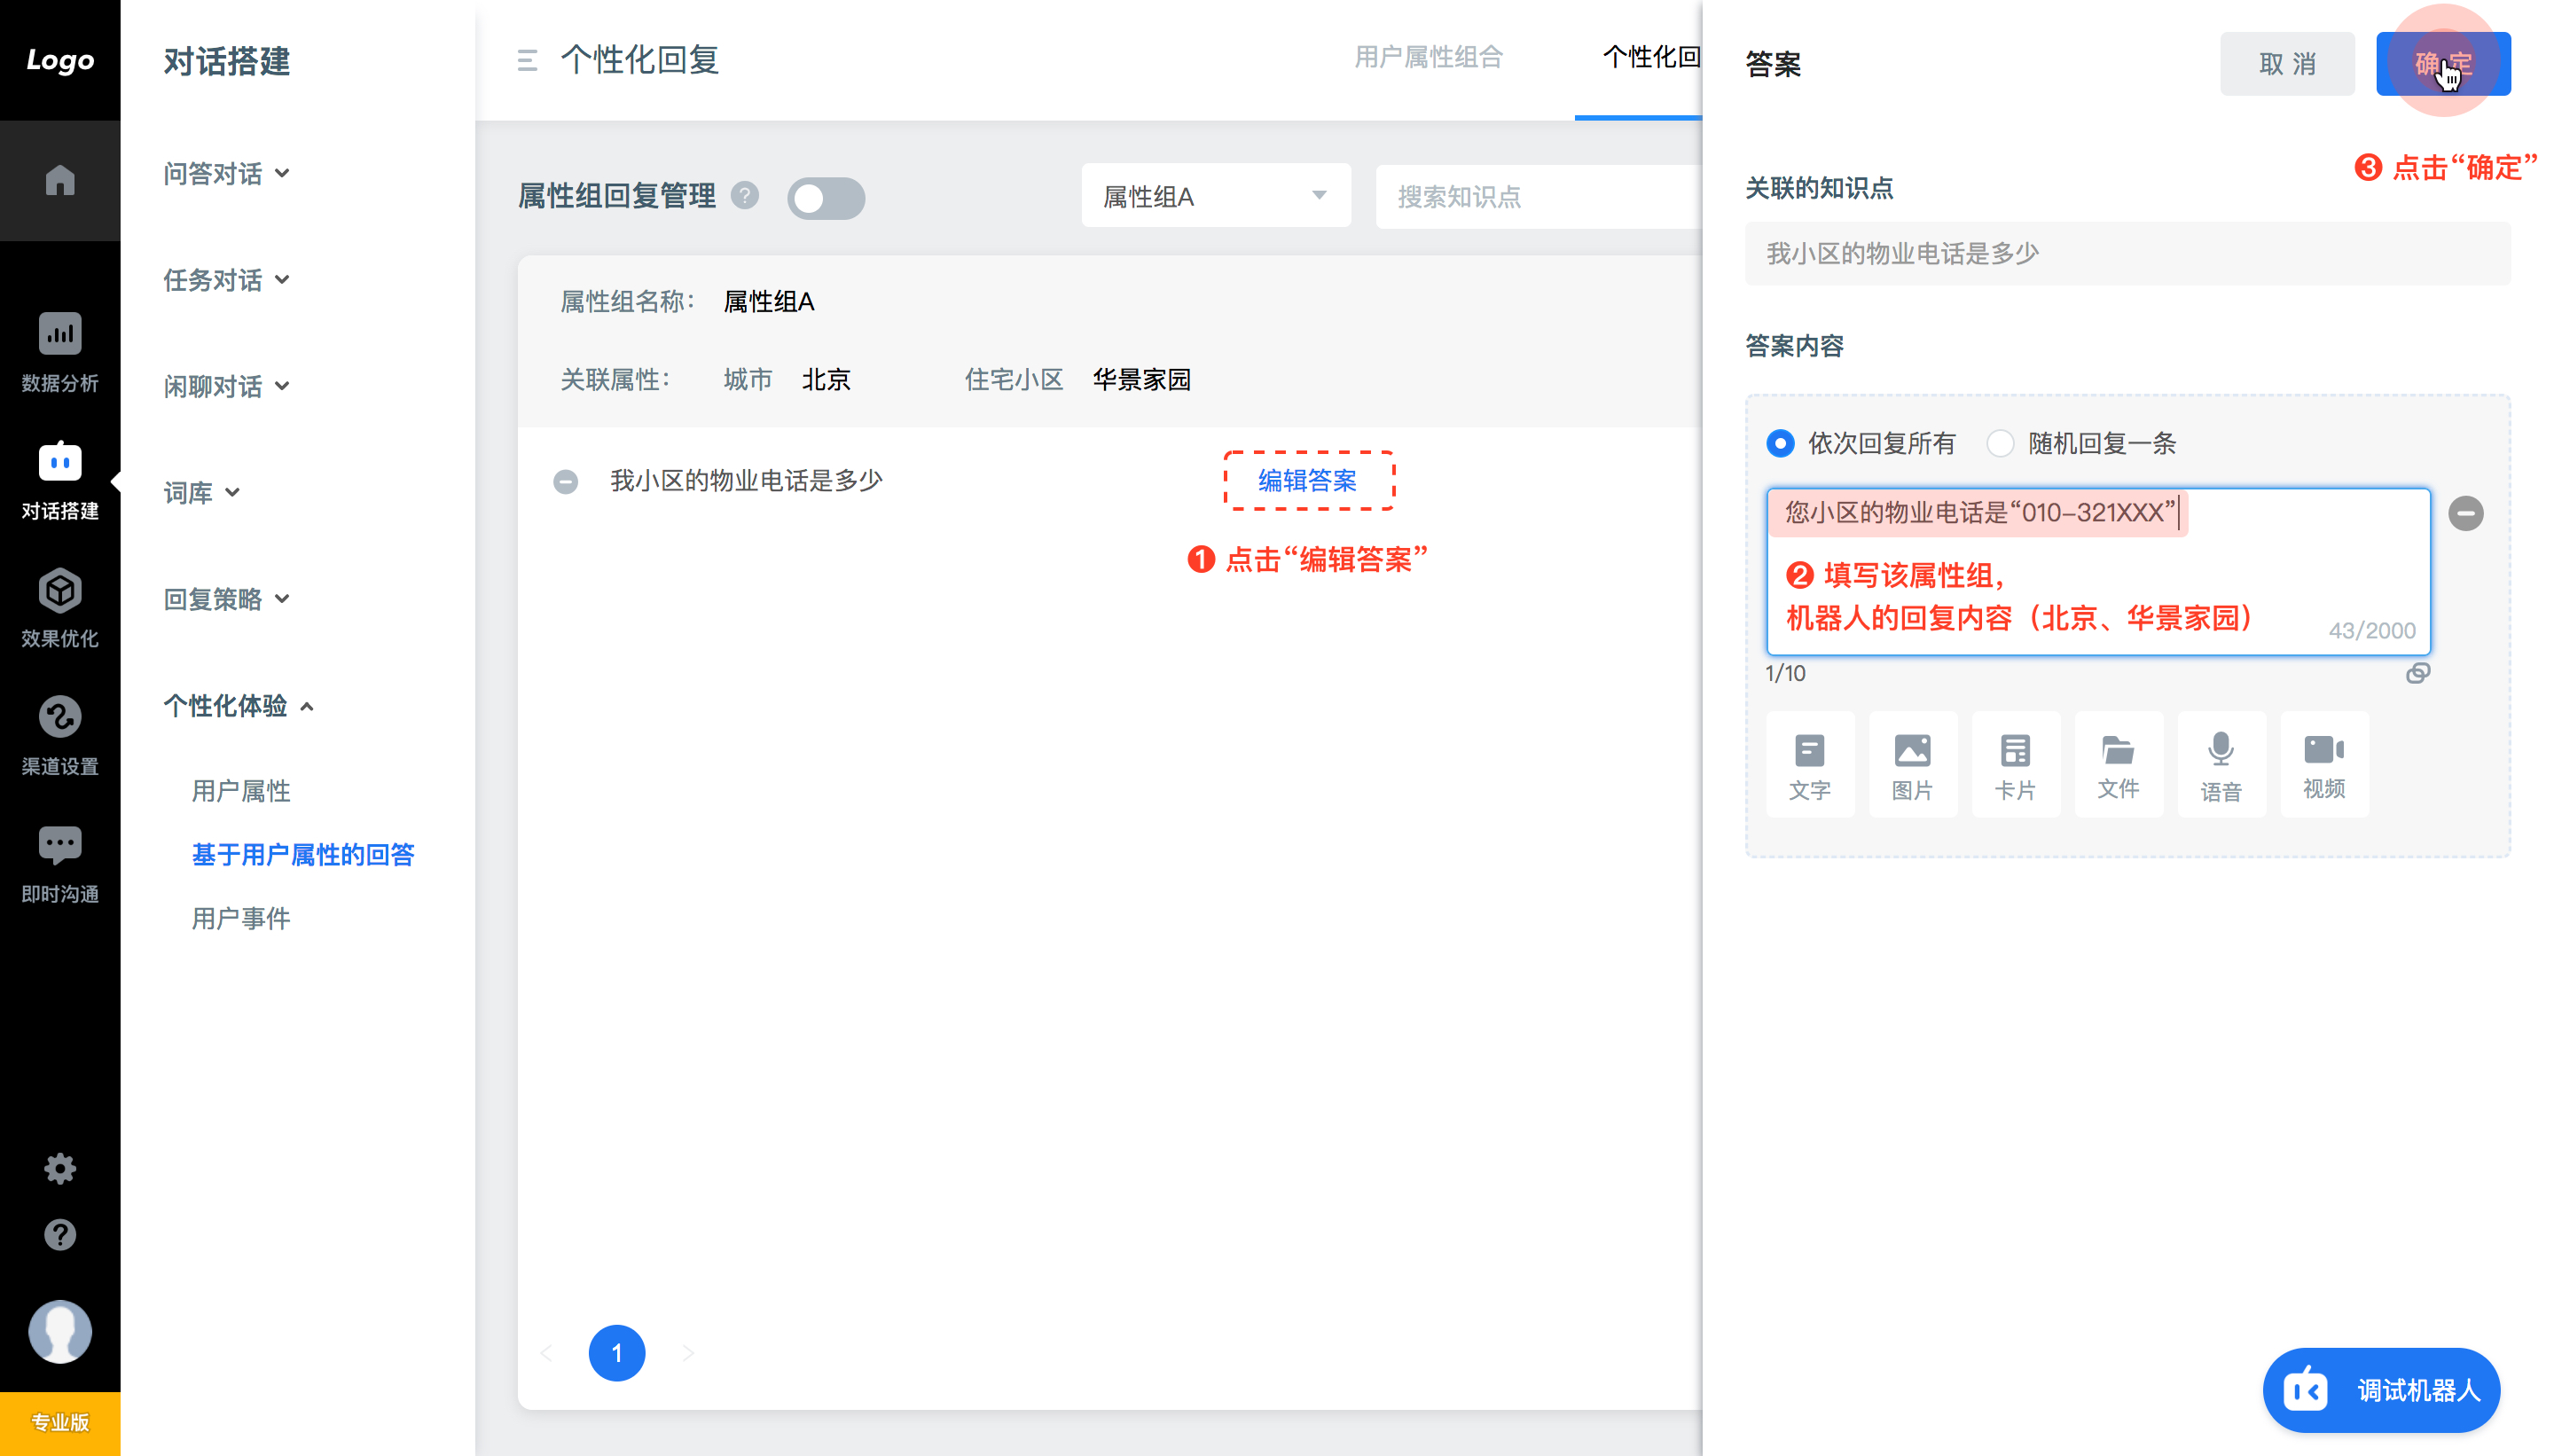The width and height of the screenshot is (2554, 1456).
Task: Focus the answer content text box
Action: click(x=2097, y=571)
